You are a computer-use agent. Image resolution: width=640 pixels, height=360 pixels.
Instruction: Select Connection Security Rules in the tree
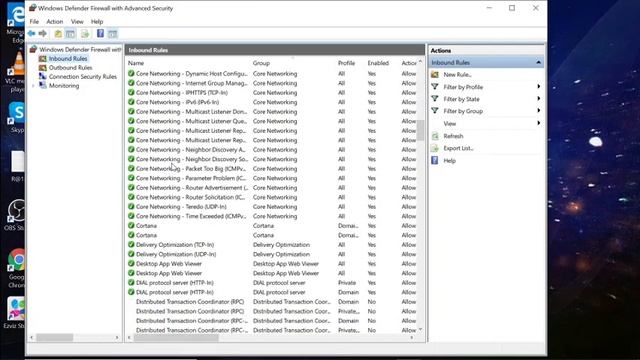click(x=82, y=76)
